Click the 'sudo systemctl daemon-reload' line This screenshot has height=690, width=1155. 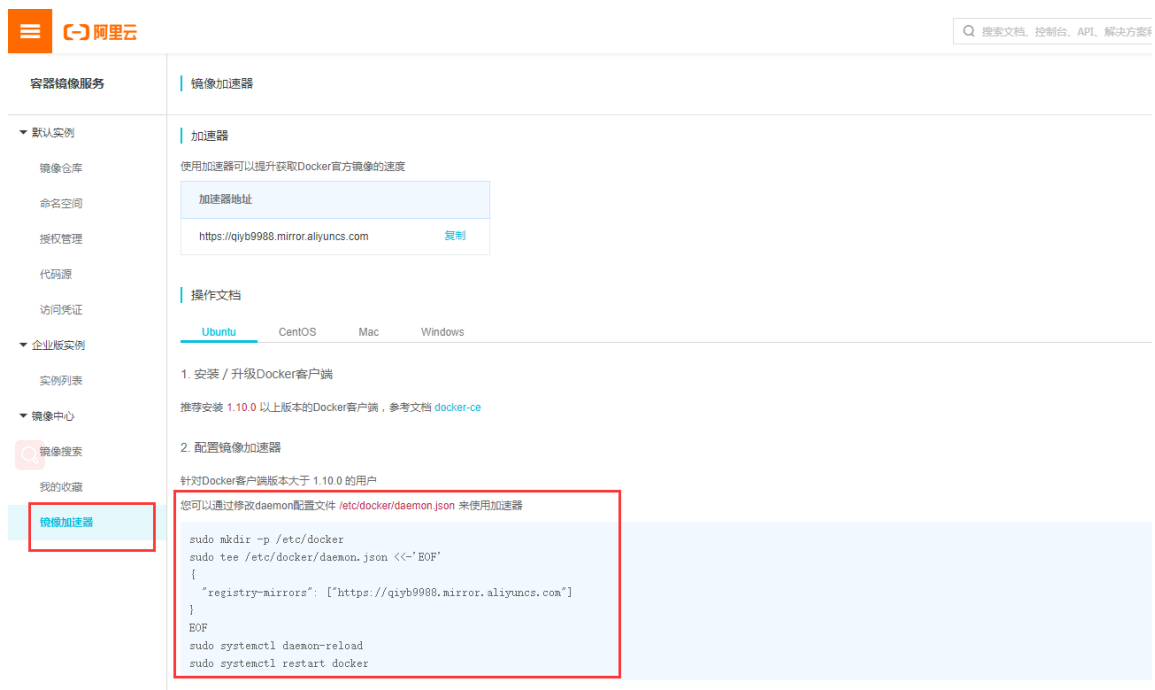(276, 646)
